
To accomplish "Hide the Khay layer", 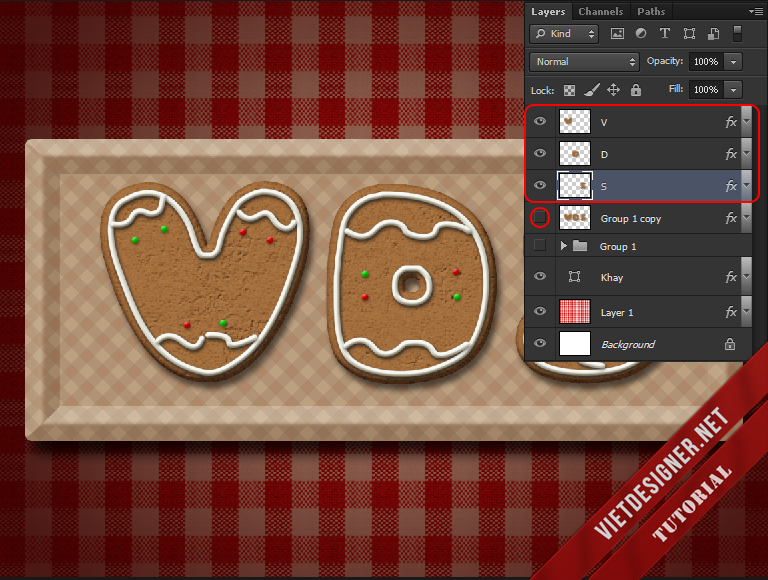I will pyautogui.click(x=540, y=276).
